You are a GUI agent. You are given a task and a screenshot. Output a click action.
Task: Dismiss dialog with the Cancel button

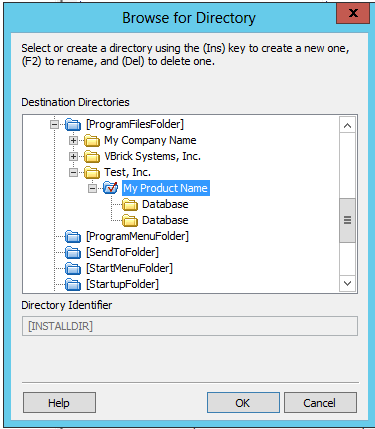coord(320,403)
